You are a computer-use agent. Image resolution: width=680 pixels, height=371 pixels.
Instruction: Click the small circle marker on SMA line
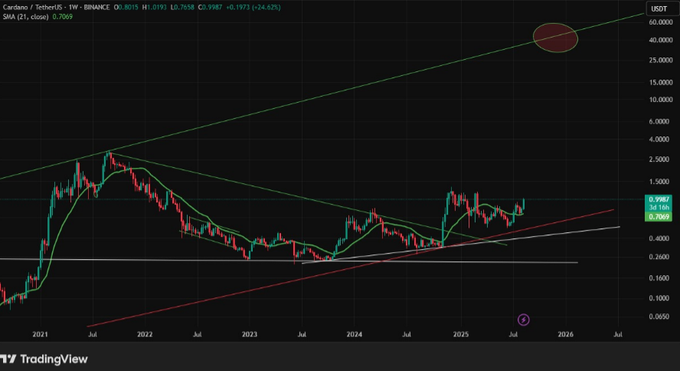click(x=96, y=195)
